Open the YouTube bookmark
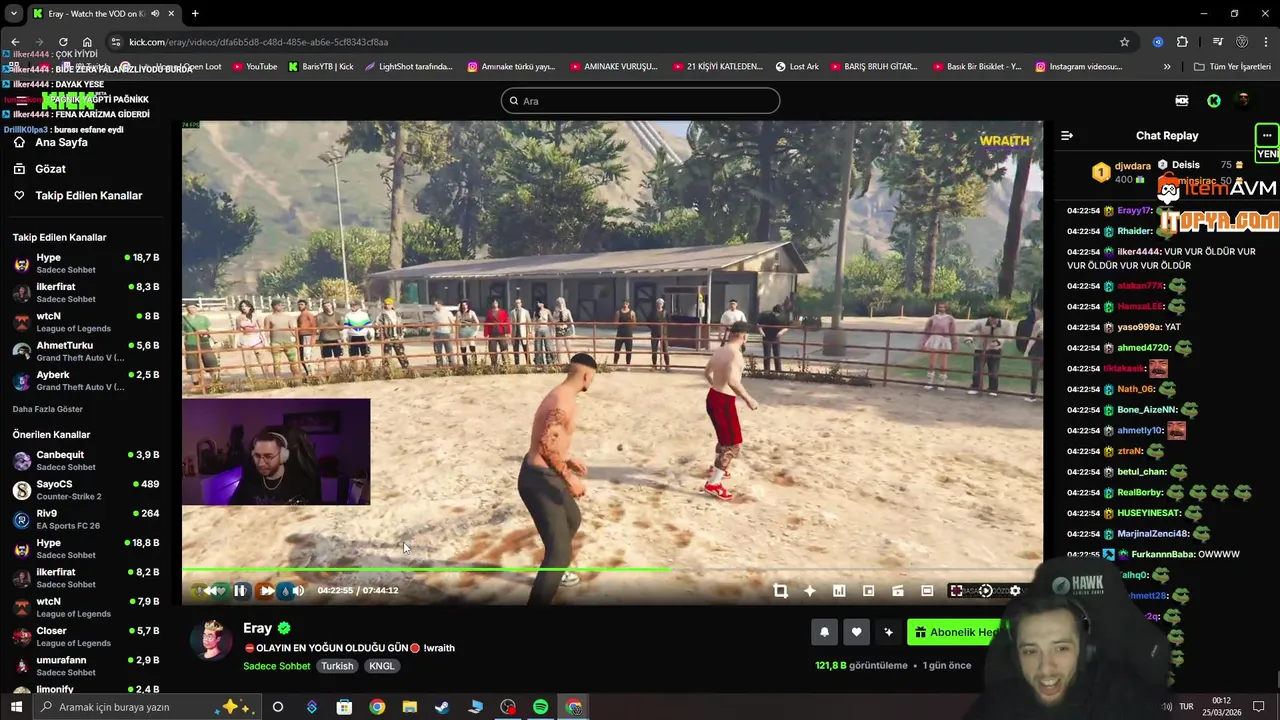1280x720 pixels. tap(254, 67)
